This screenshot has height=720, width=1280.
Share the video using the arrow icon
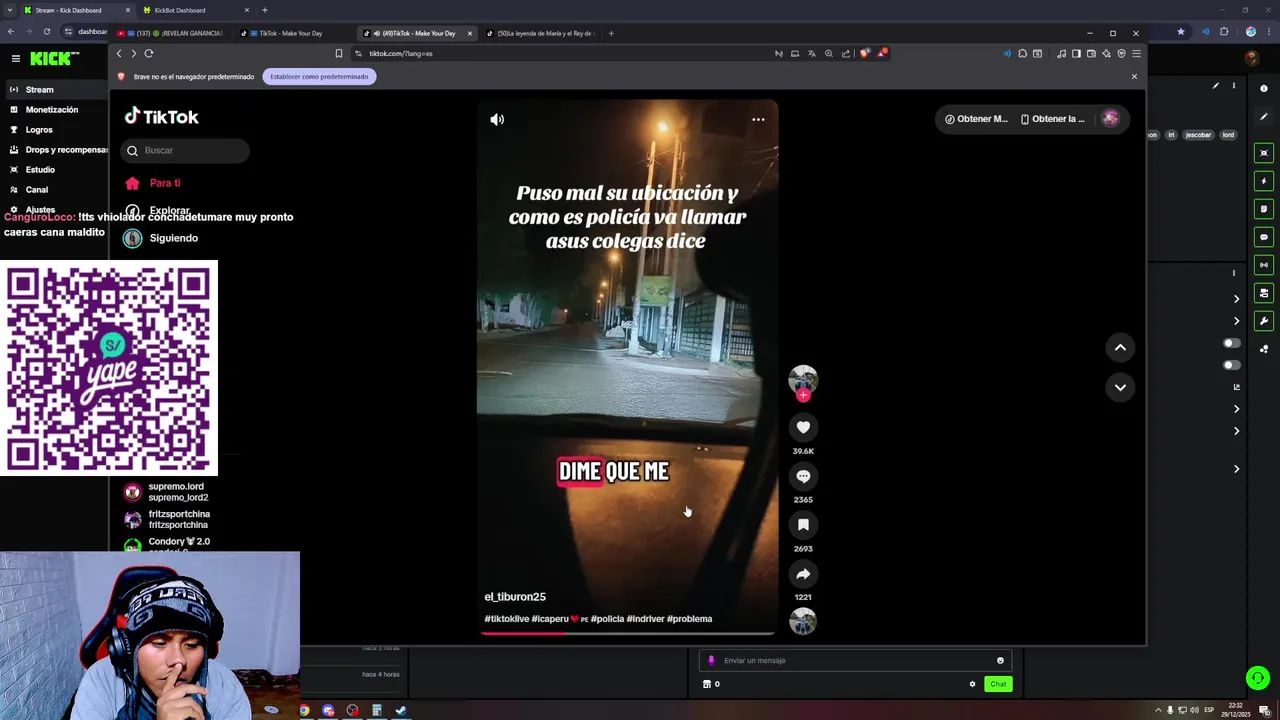pos(803,574)
